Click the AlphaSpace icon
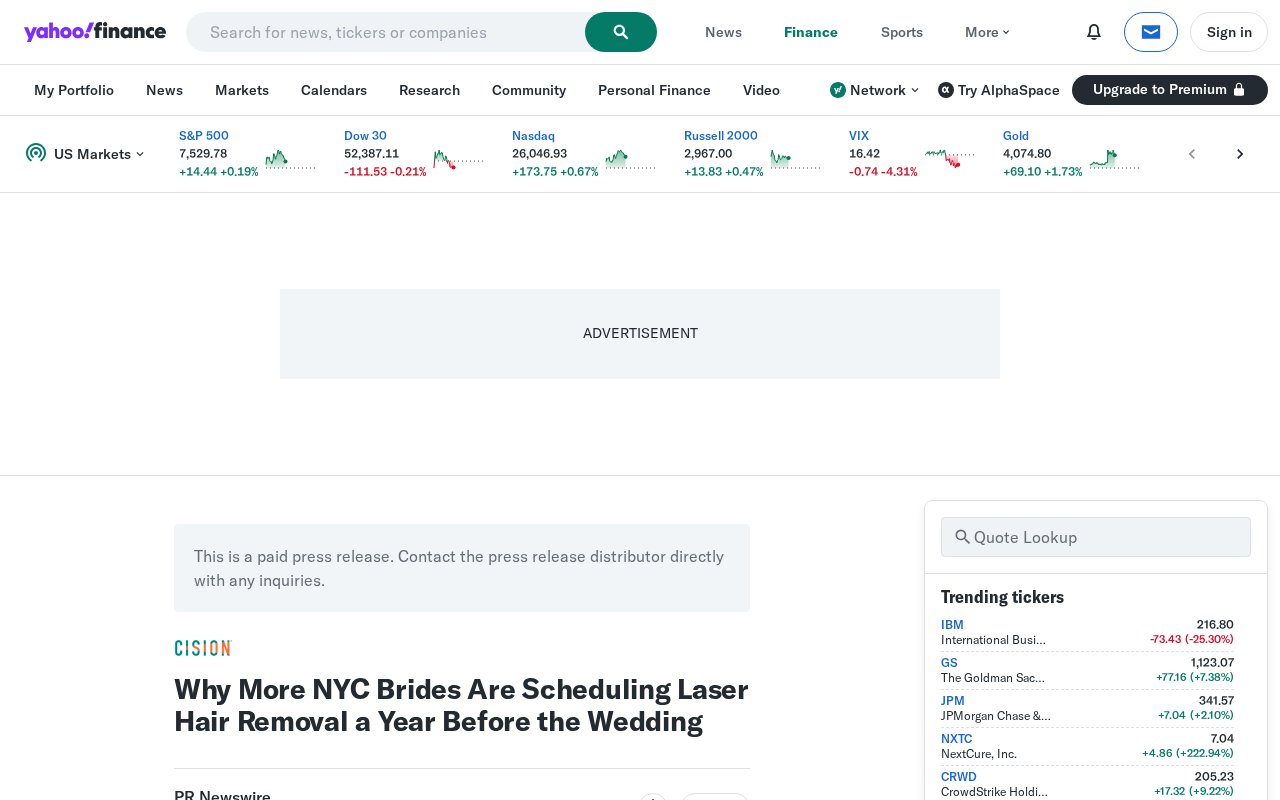This screenshot has width=1280, height=800. pyautogui.click(x=945, y=90)
